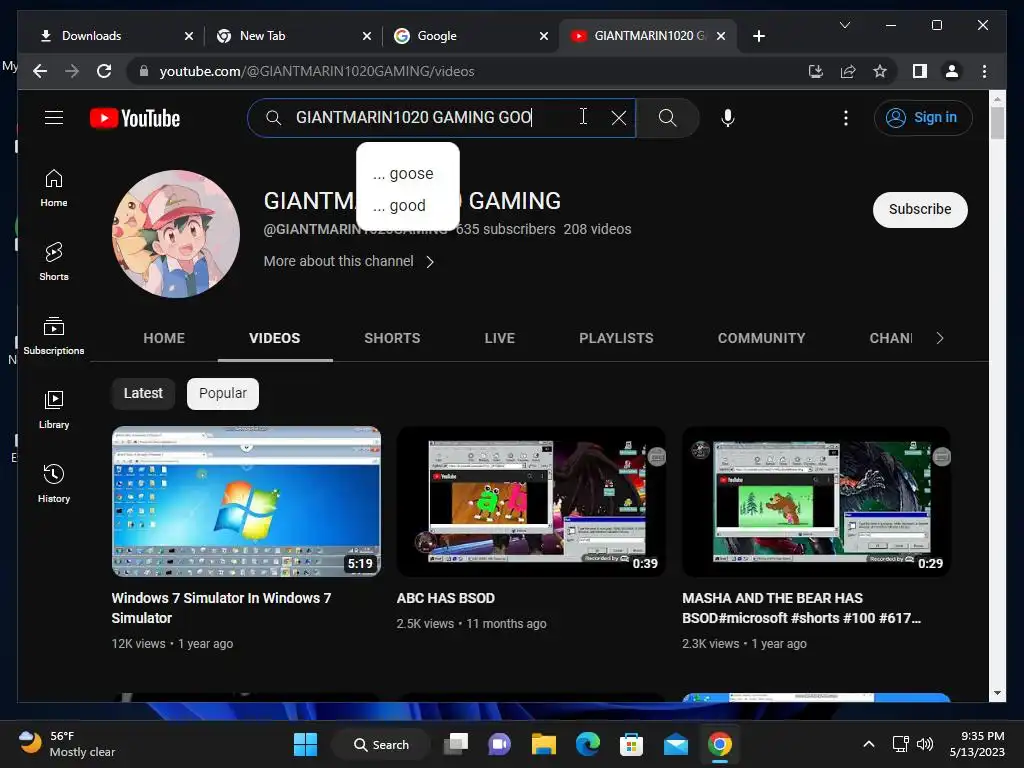Switch to the SHORTS channel tab
Screen dimensions: 1024x768
click(392, 338)
